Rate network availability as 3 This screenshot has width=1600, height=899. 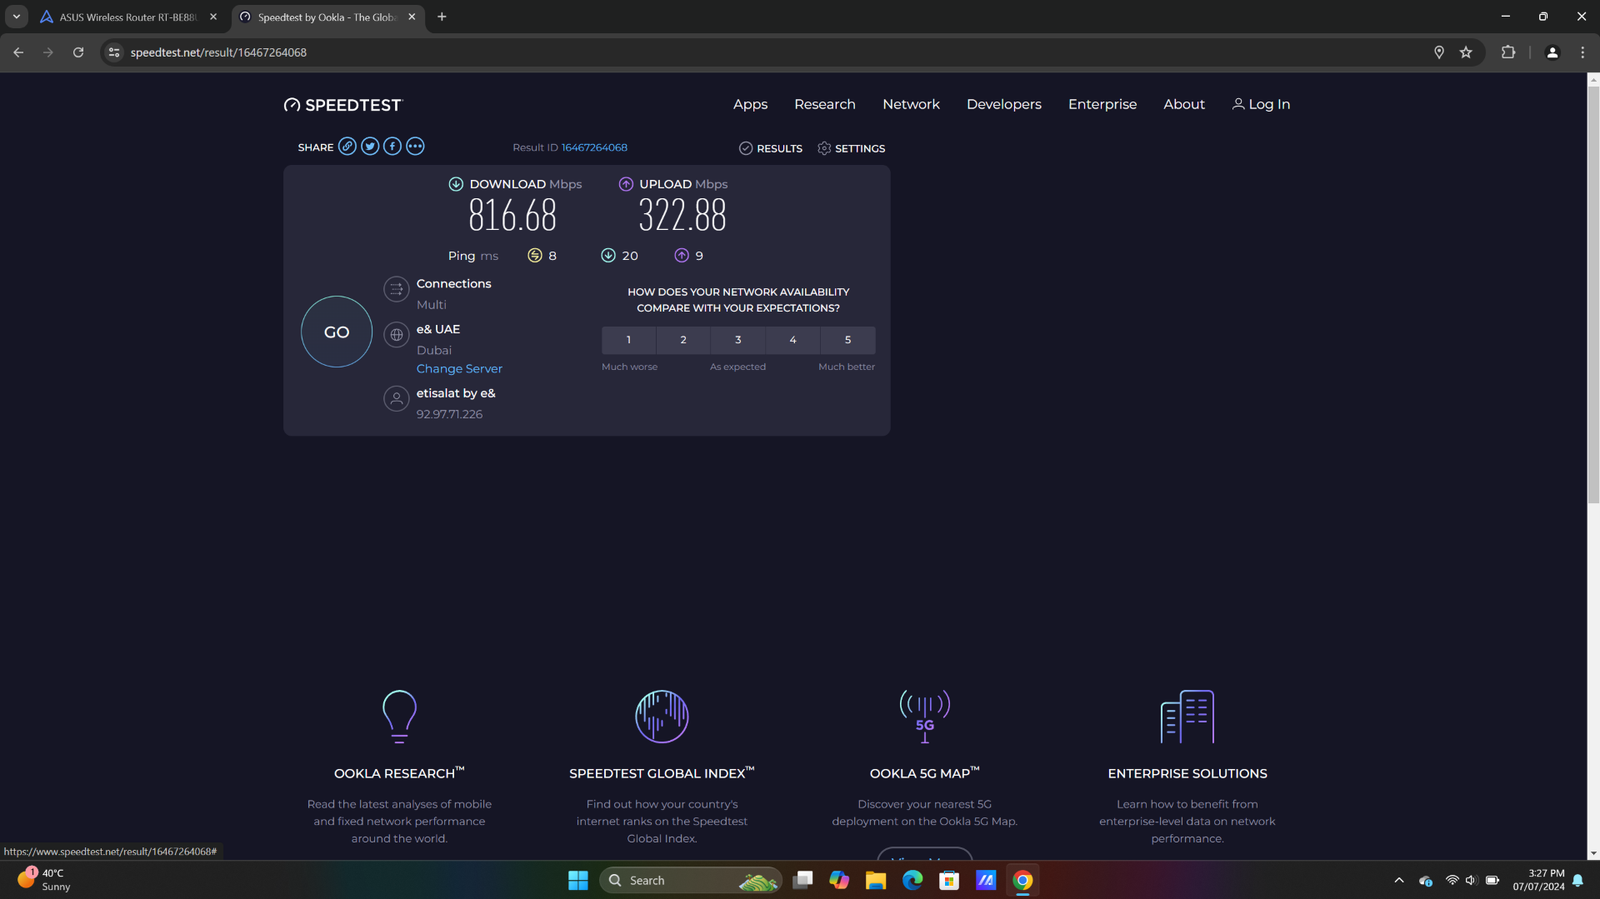click(738, 340)
